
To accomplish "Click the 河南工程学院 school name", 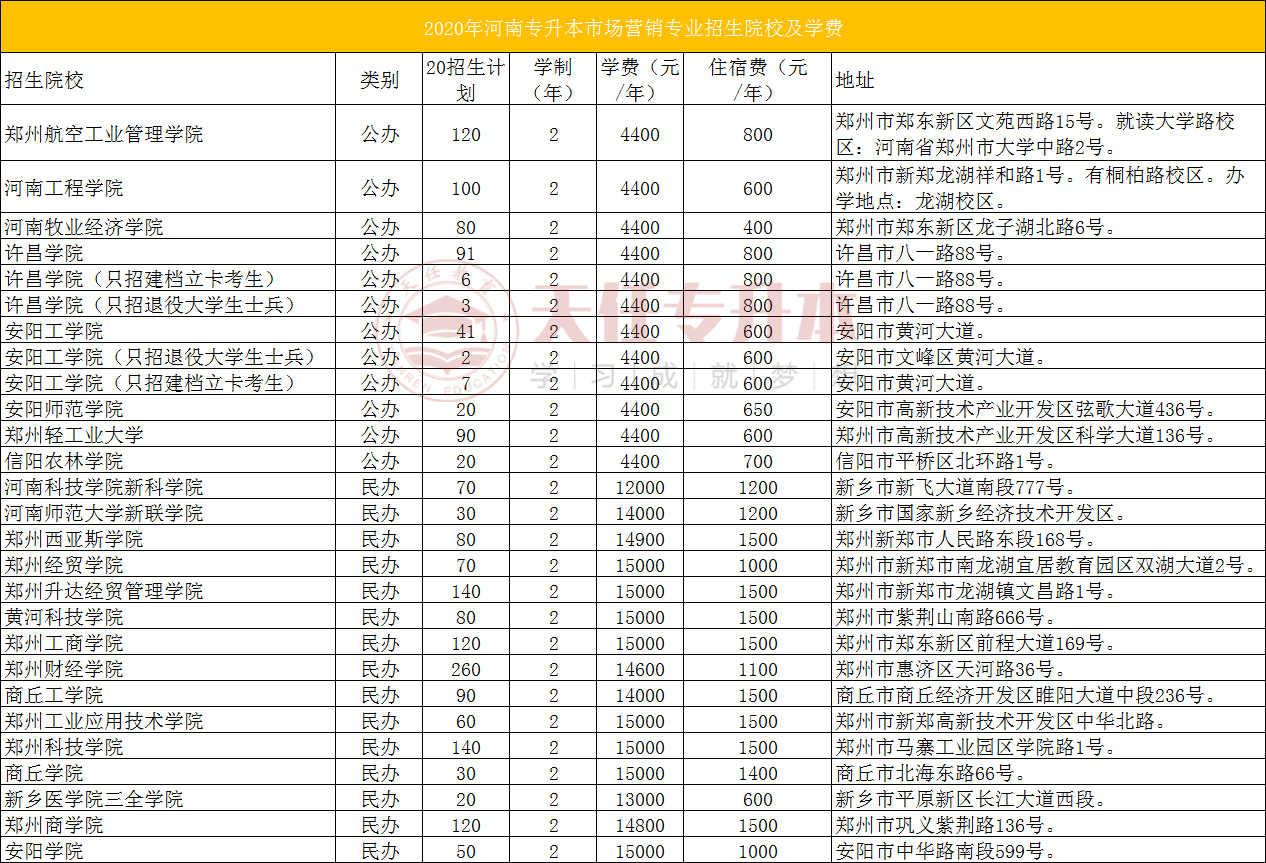I will (x=64, y=188).
